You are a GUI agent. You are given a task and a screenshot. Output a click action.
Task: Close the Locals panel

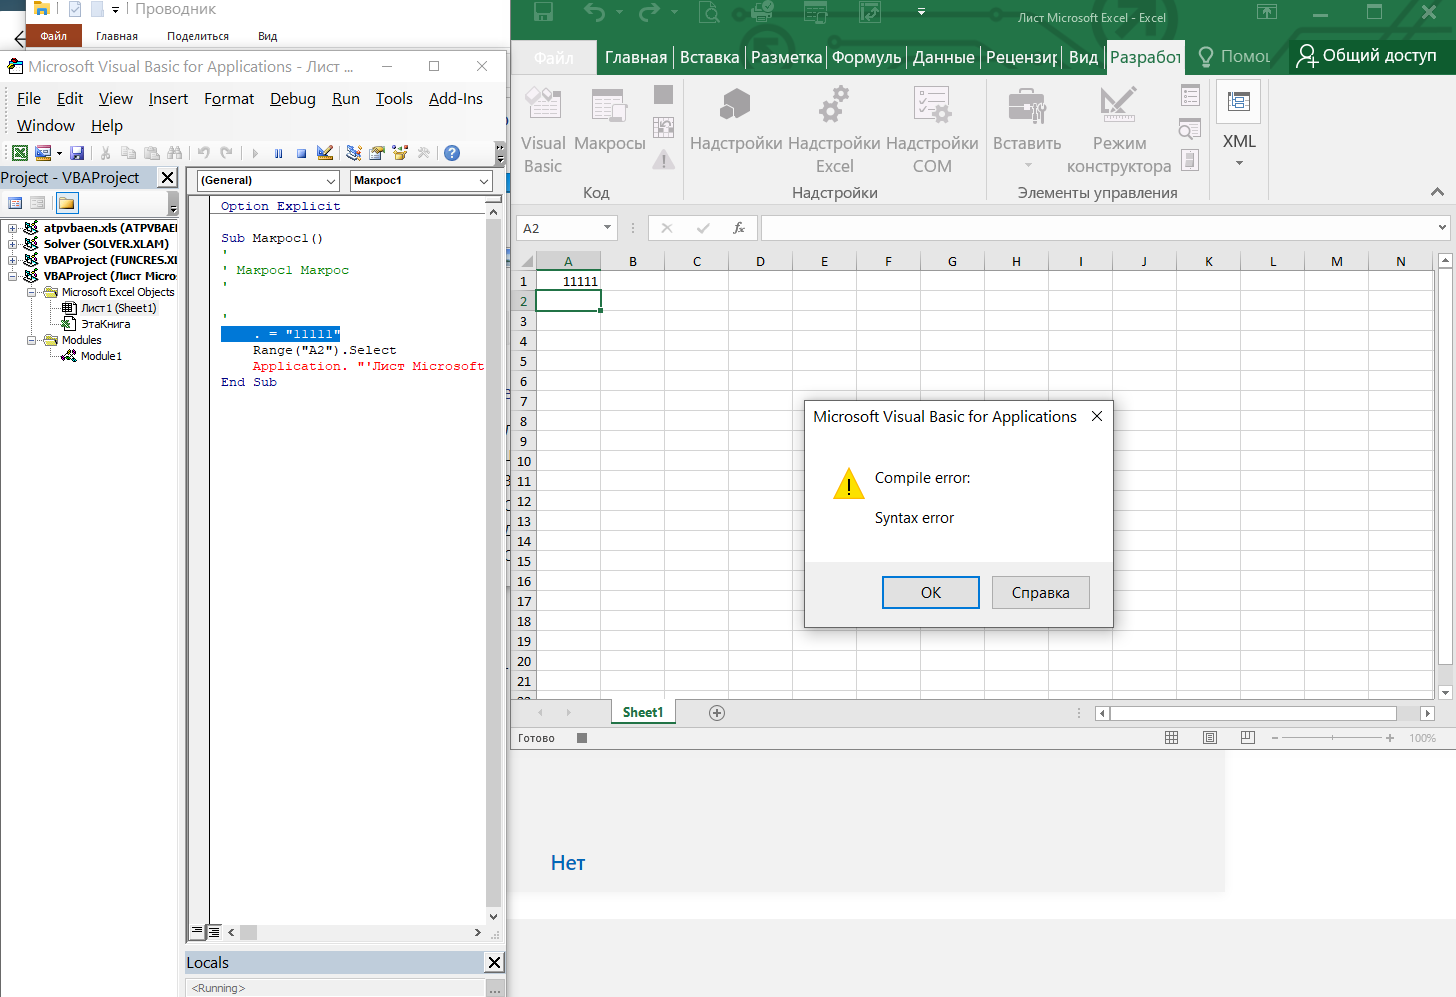(x=494, y=962)
